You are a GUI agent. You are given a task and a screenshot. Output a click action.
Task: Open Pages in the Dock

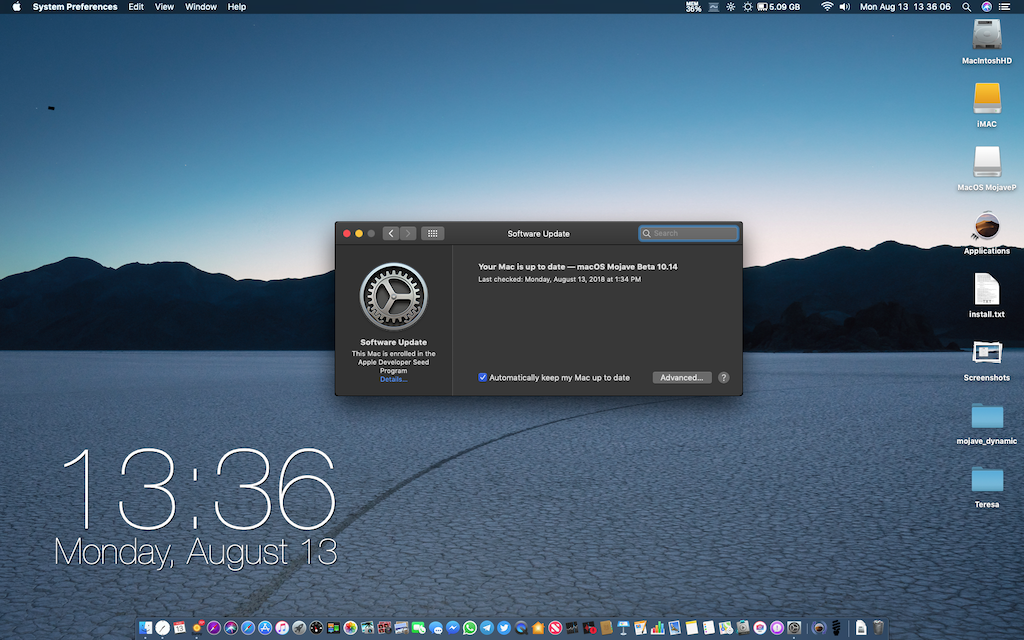coord(641,628)
